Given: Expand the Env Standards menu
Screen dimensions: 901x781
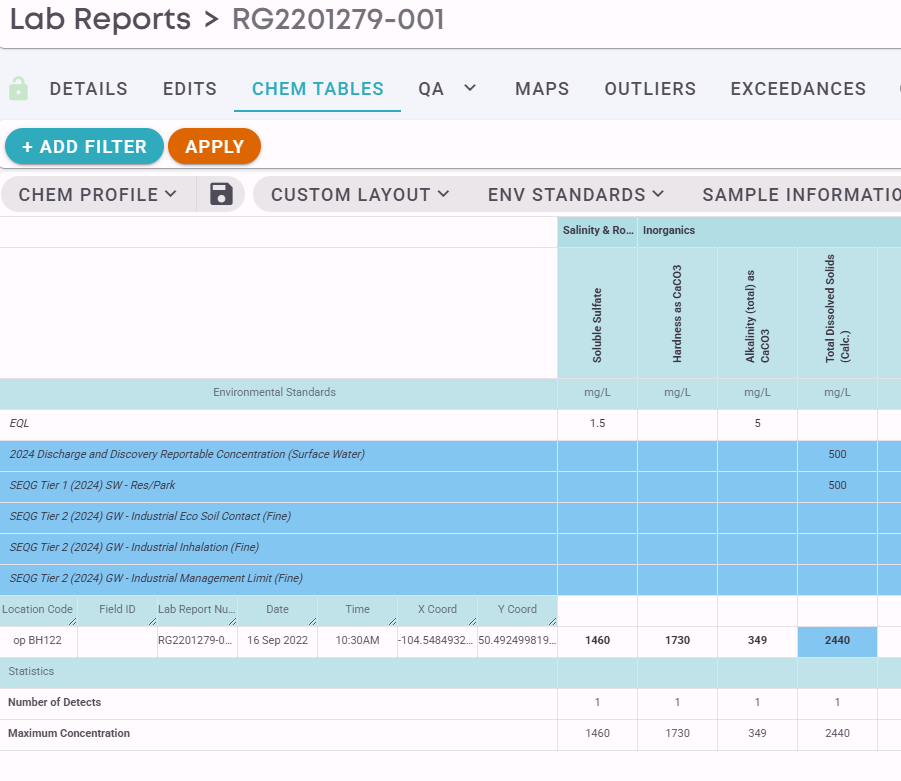Looking at the screenshot, I should point(576,195).
